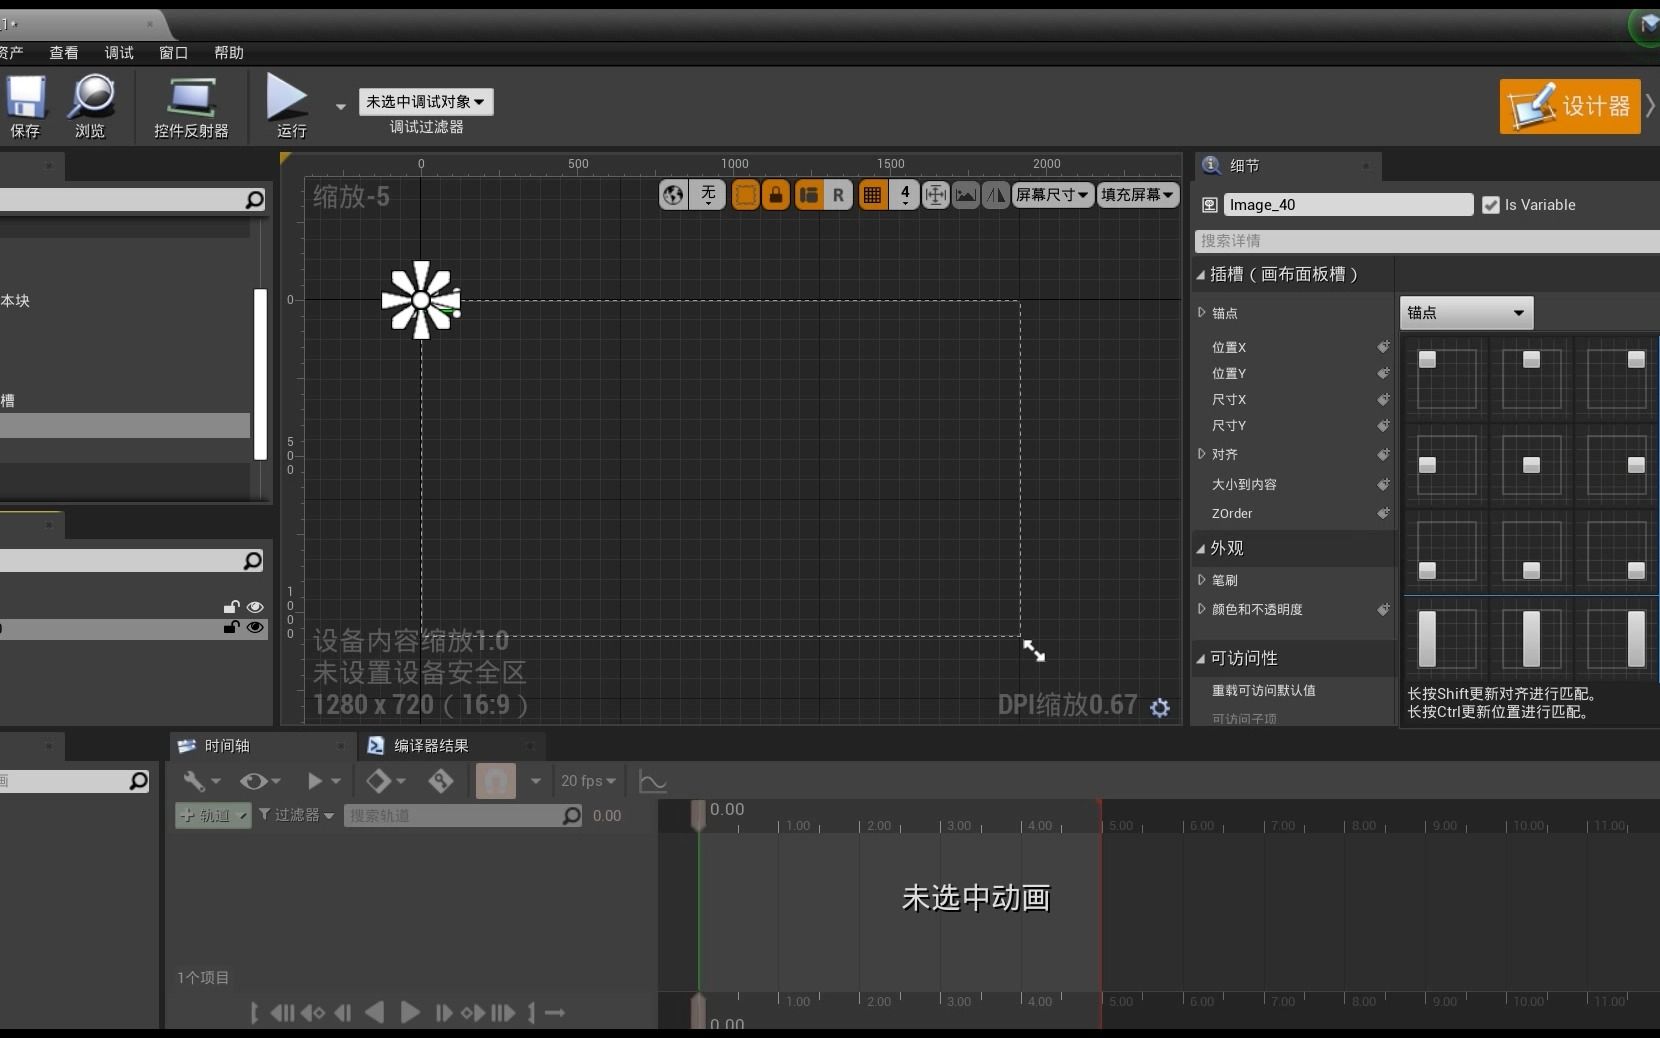1660x1038 pixels.
Task: Open the 查看 menu
Action: pyautogui.click(x=64, y=53)
